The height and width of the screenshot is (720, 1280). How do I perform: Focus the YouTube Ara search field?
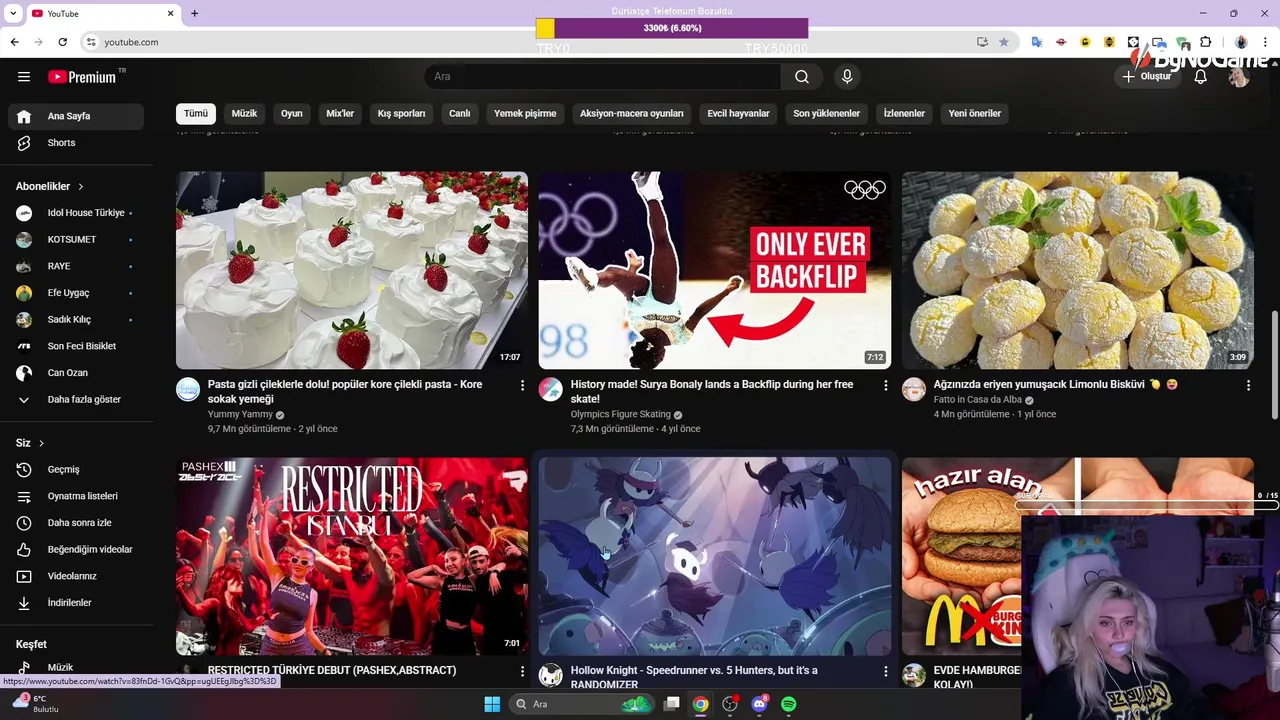603,77
